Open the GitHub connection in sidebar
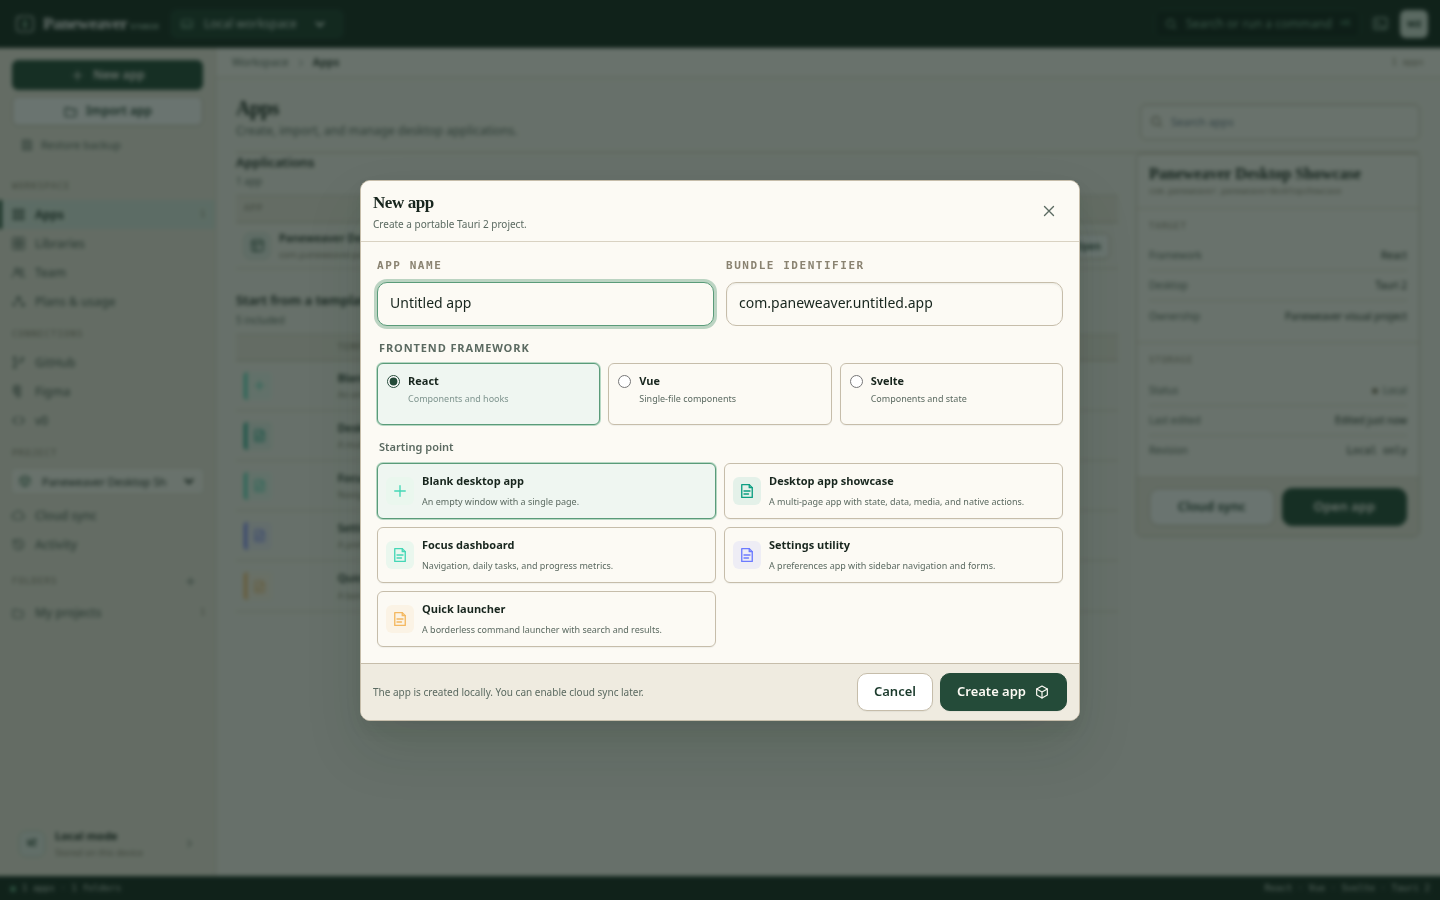Viewport: 1440px width, 900px height. point(107,362)
